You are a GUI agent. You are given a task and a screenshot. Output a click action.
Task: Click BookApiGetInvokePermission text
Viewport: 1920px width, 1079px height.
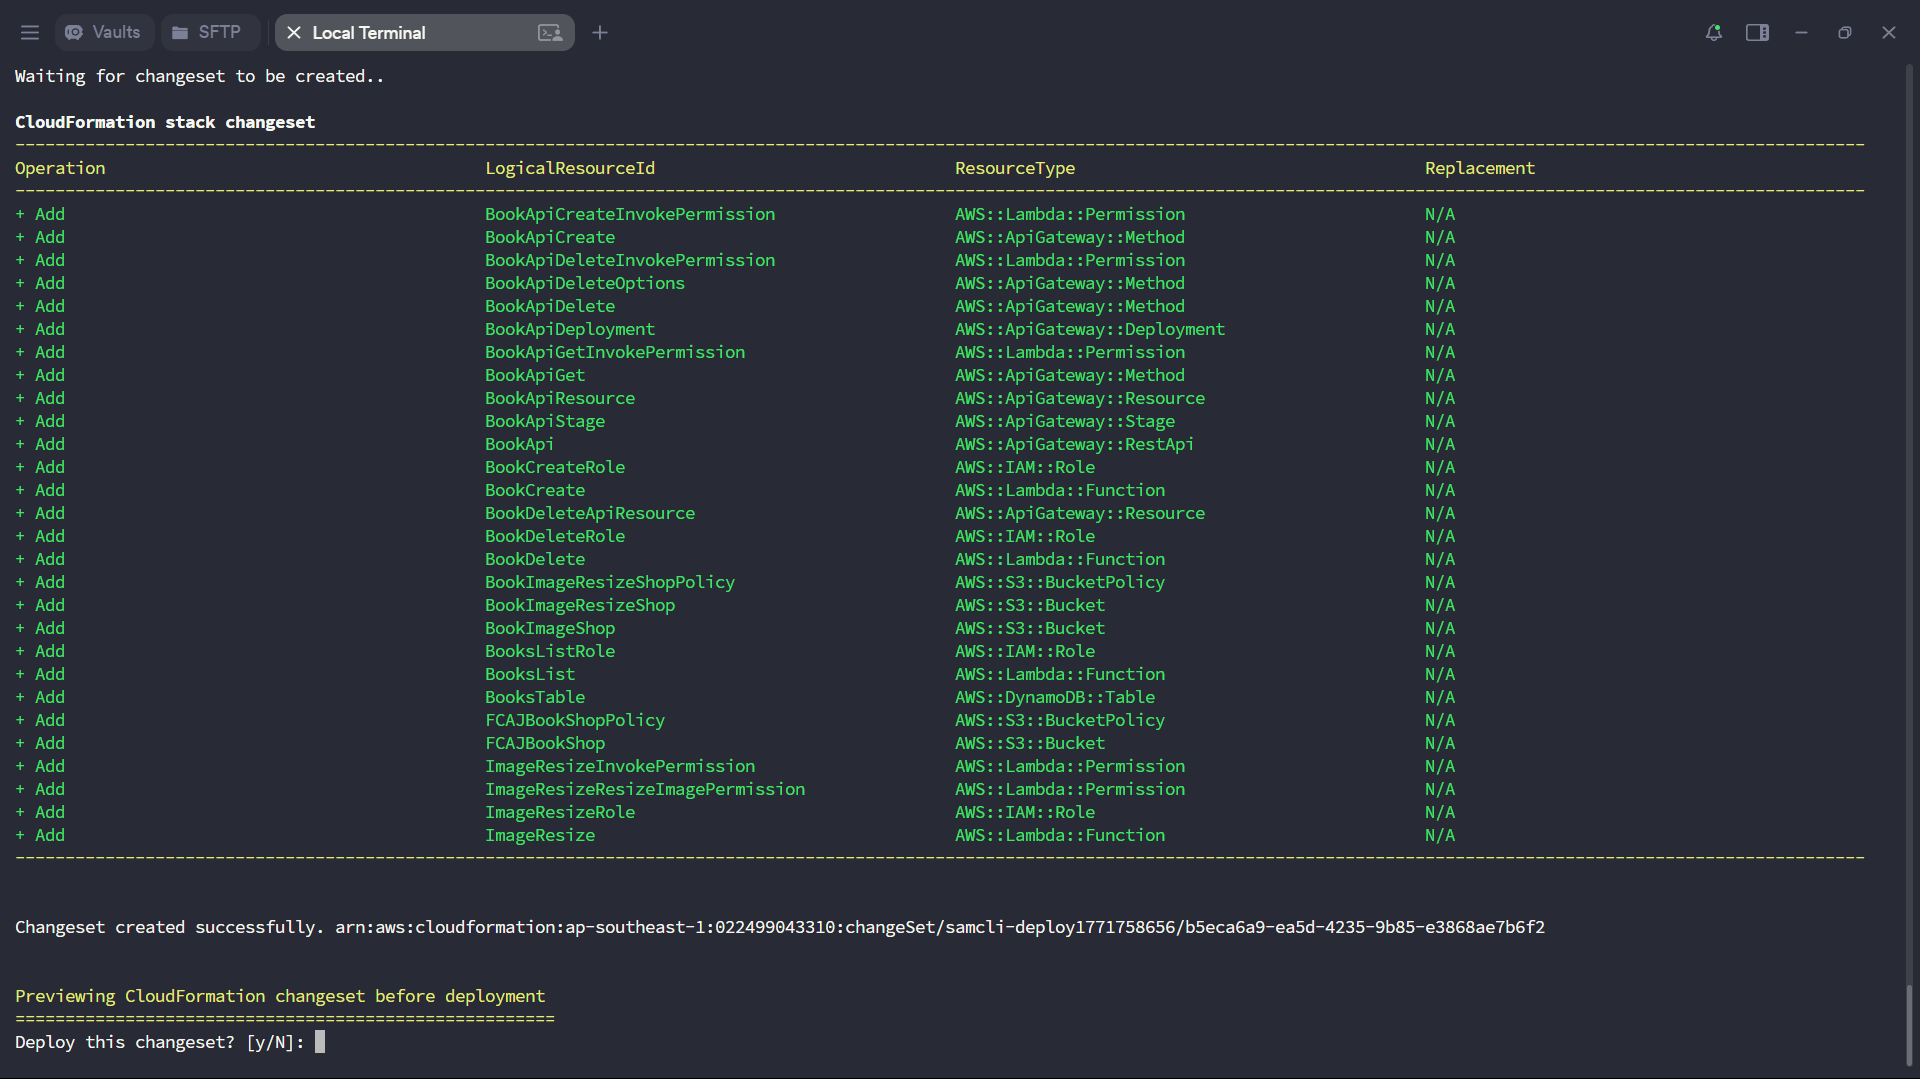[x=615, y=352]
